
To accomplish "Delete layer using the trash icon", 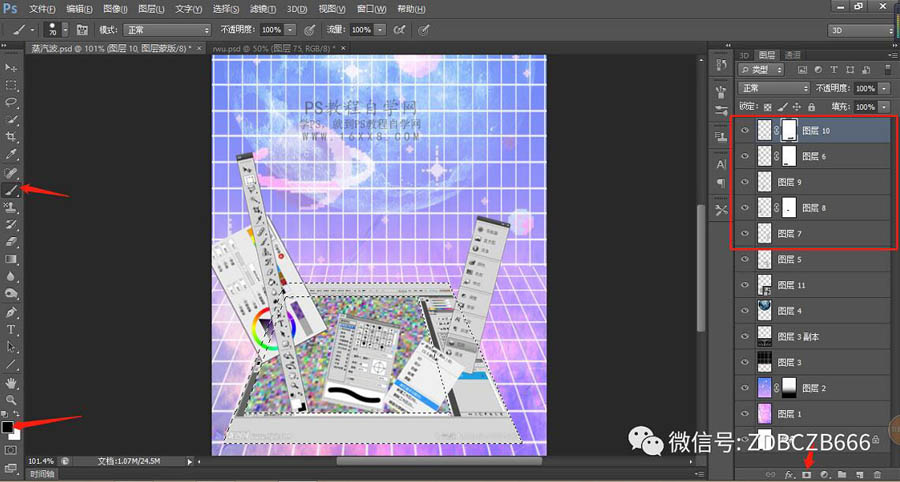I will coord(877,474).
